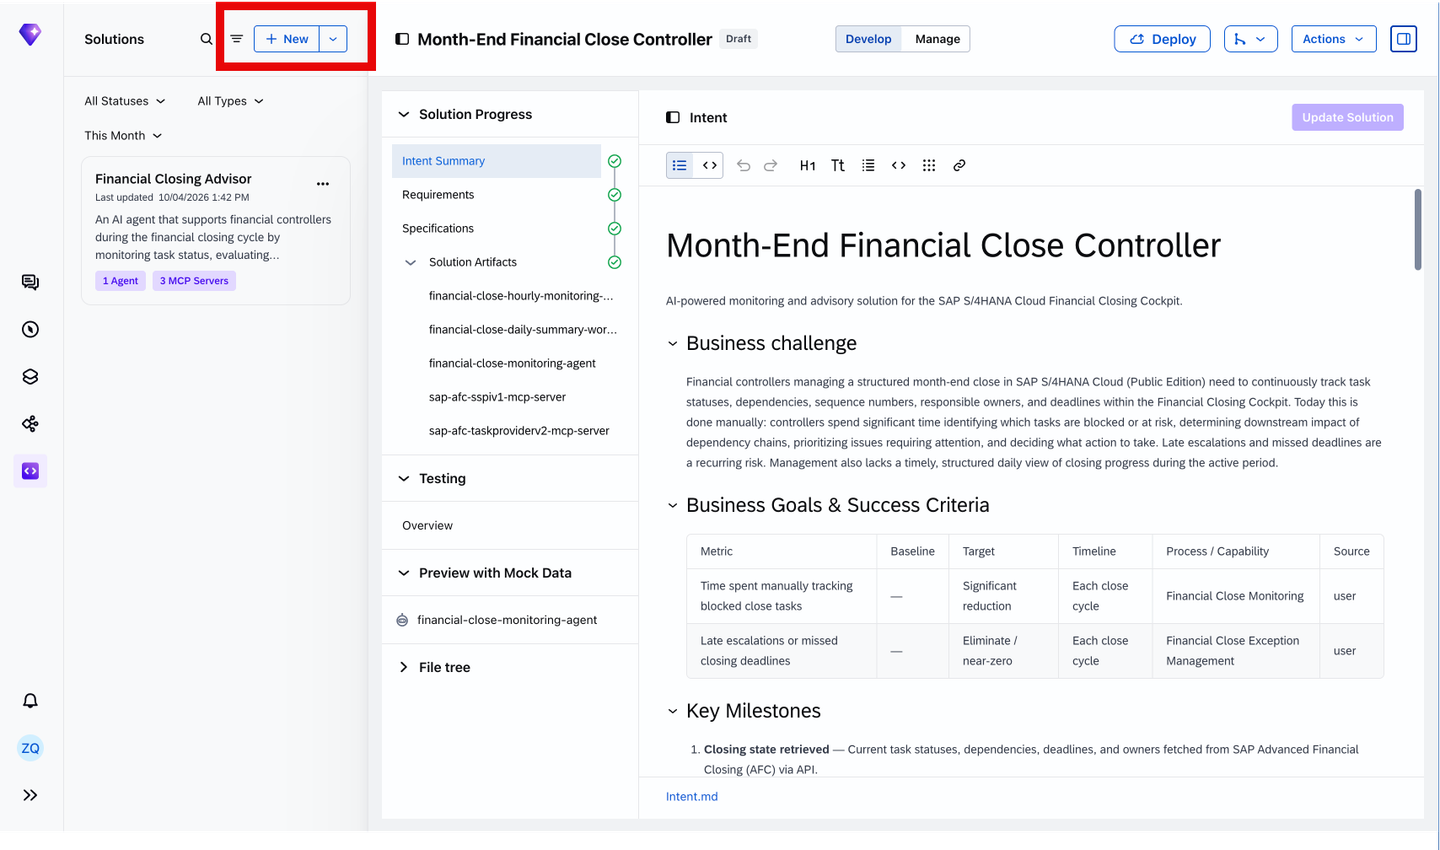1440x850 pixels.
Task: Switch editor to source code view toggle
Action: pyautogui.click(x=709, y=165)
